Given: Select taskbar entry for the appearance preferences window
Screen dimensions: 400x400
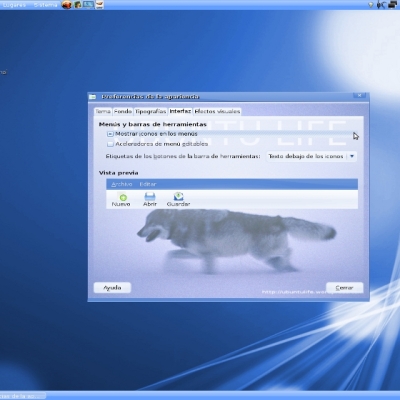Looking at the screenshot, I should (x=23, y=396).
